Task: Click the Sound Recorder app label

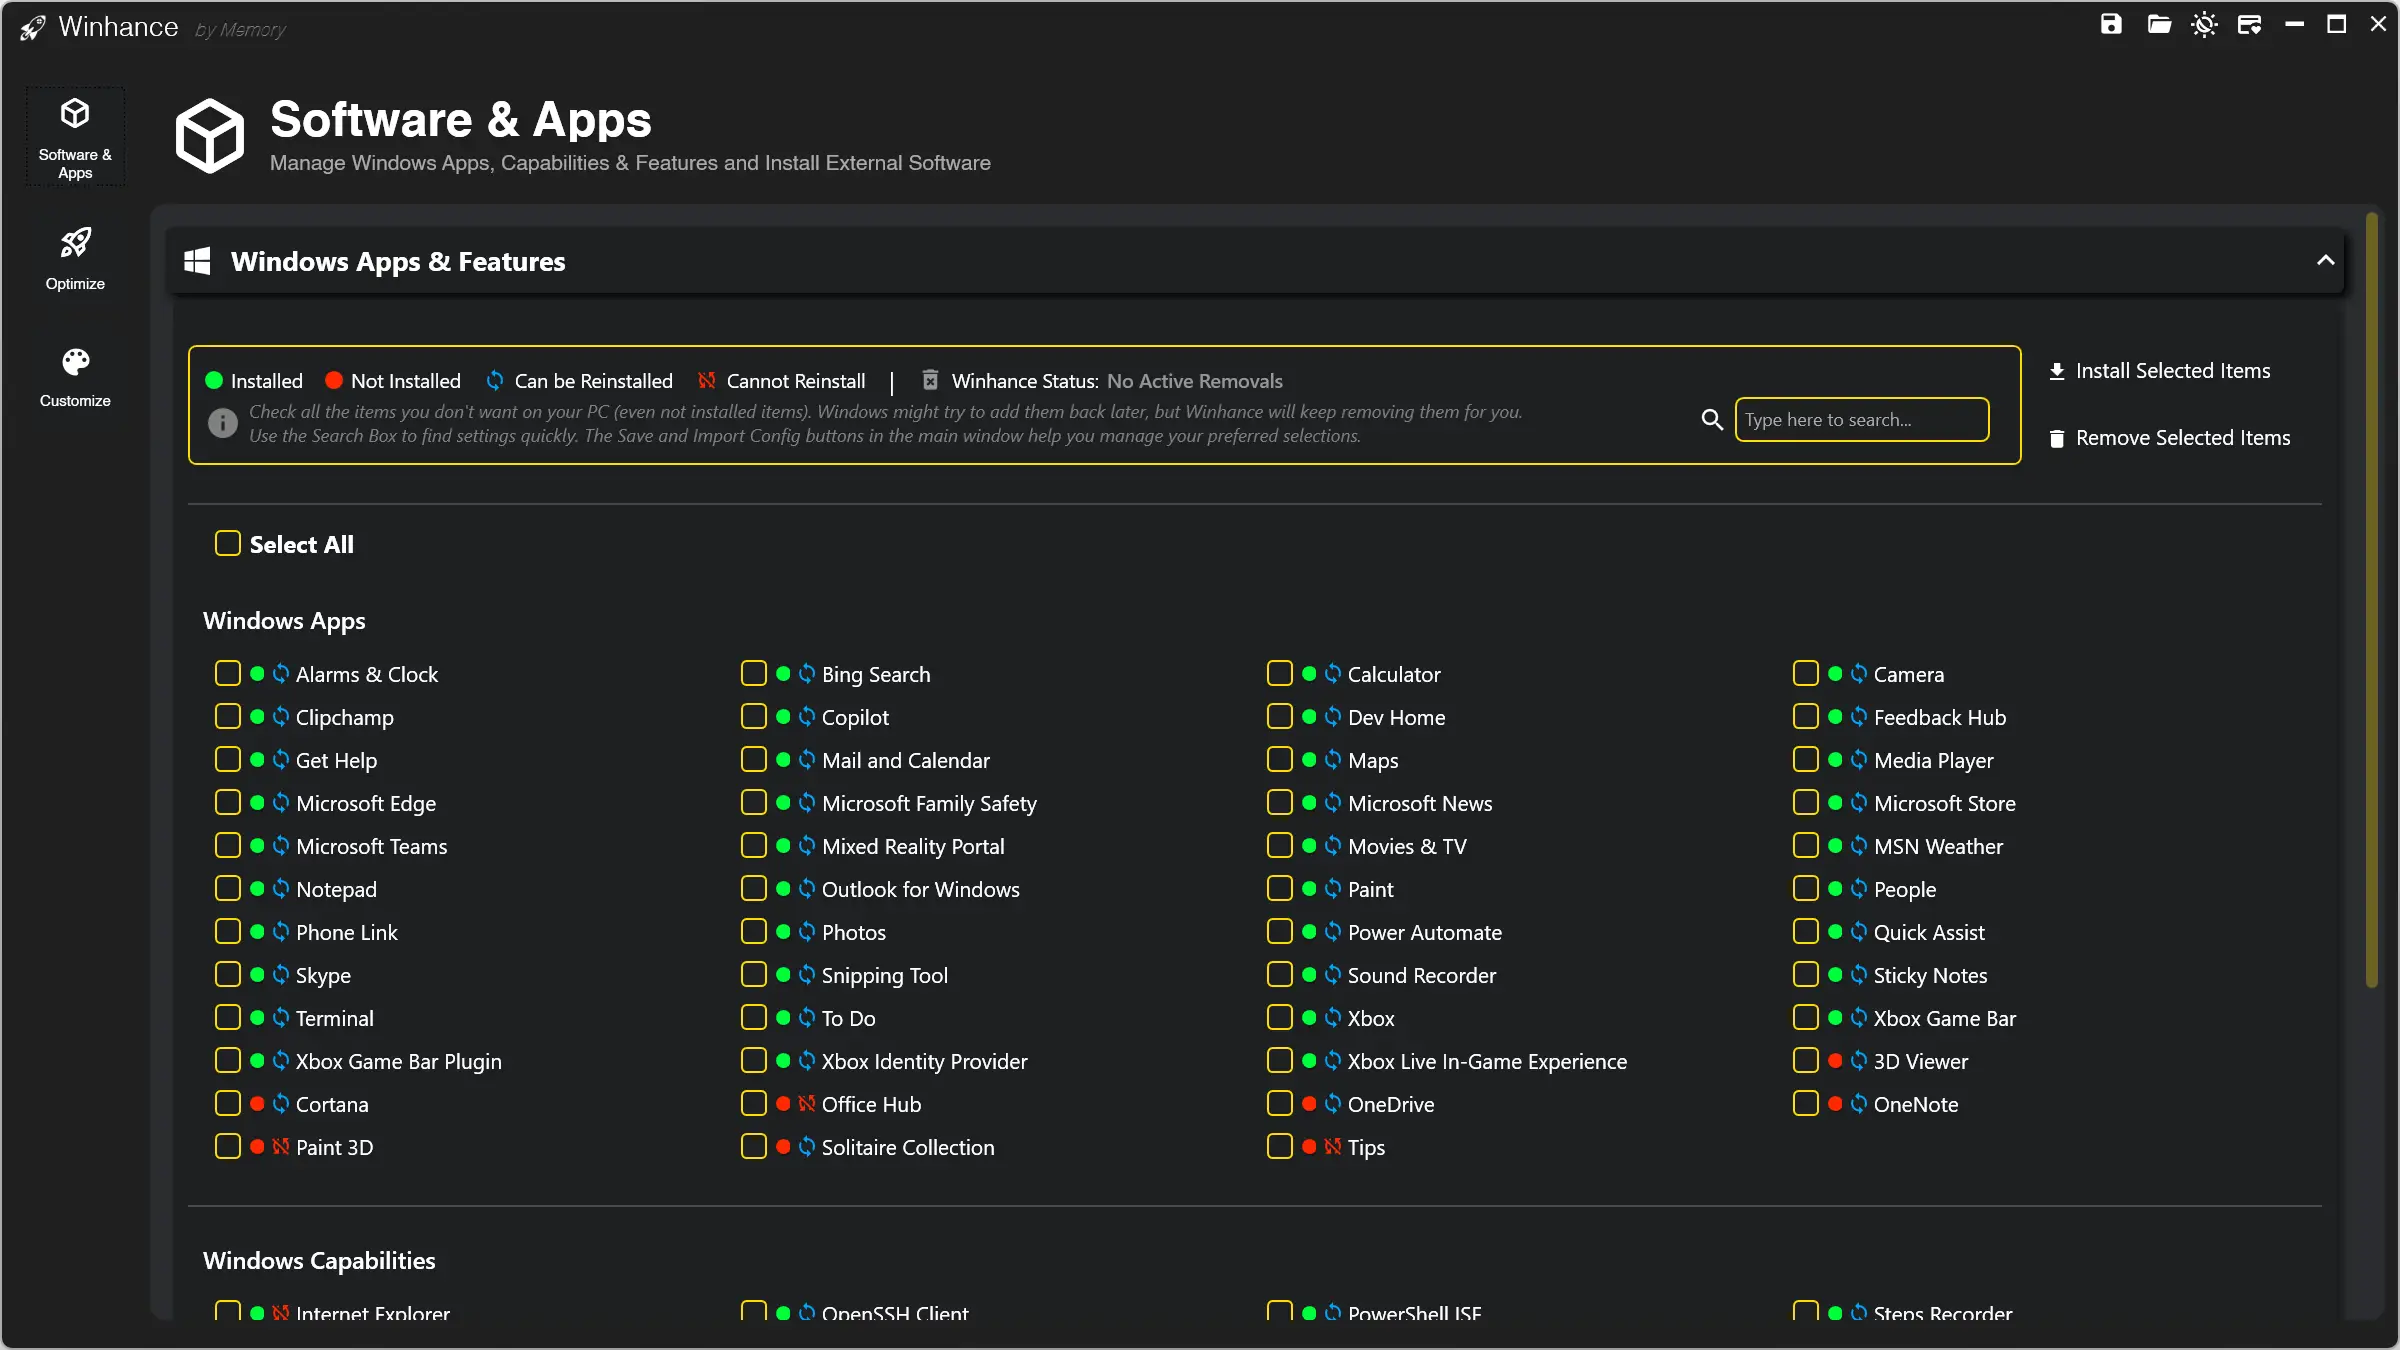Action: coord(1422,975)
